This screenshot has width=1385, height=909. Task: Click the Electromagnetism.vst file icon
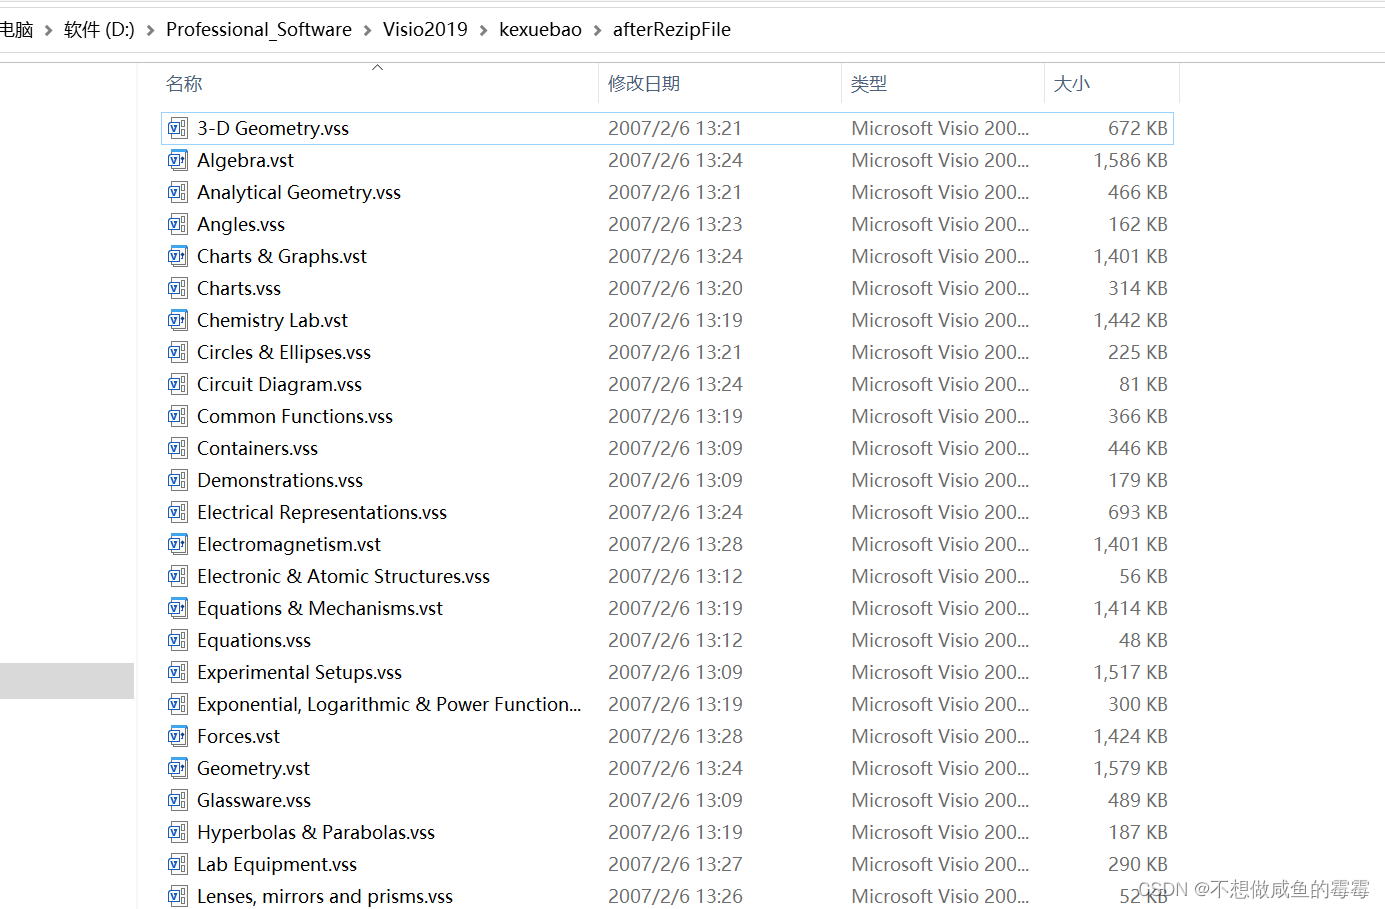(177, 544)
